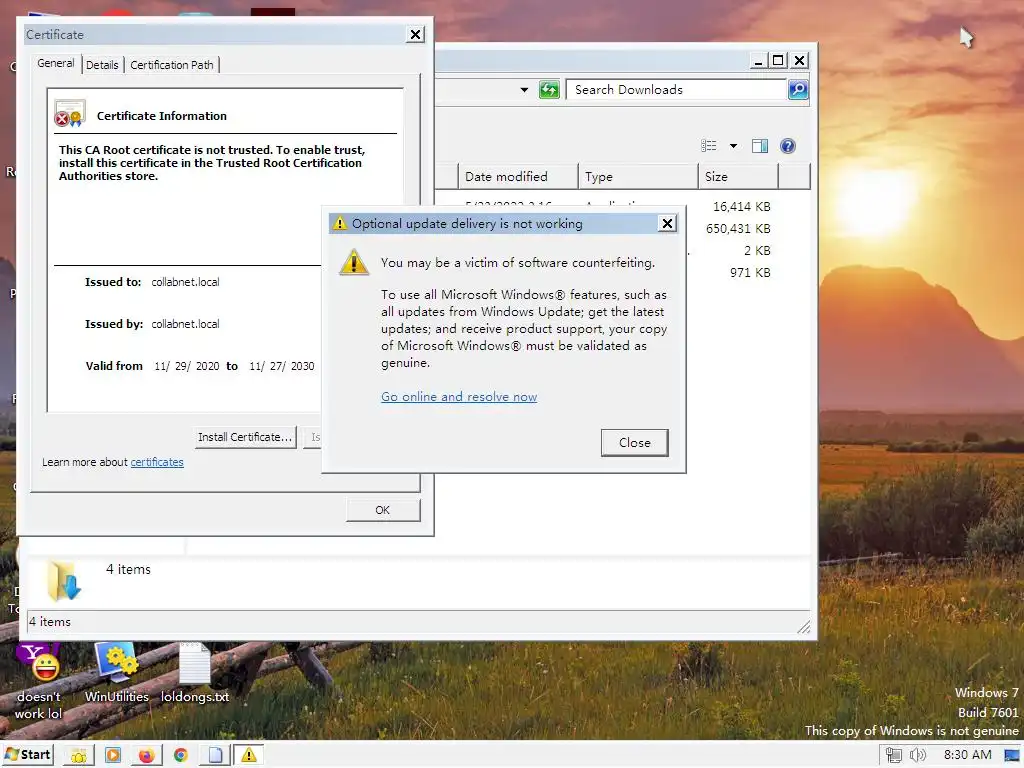Switch to the General tab

pyautogui.click(x=56, y=63)
